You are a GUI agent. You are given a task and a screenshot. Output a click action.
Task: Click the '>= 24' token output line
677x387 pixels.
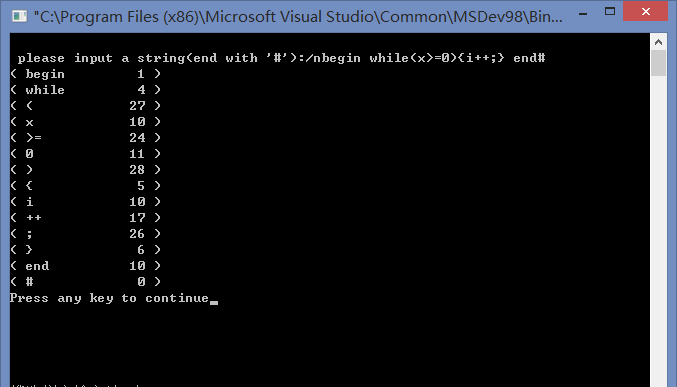click(85, 138)
